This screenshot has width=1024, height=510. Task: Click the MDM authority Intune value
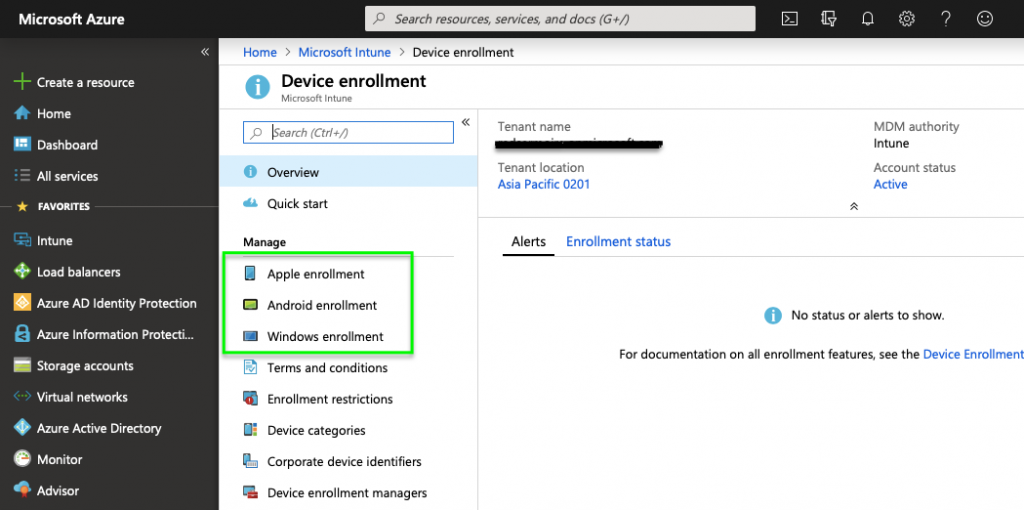pyautogui.click(x=891, y=143)
